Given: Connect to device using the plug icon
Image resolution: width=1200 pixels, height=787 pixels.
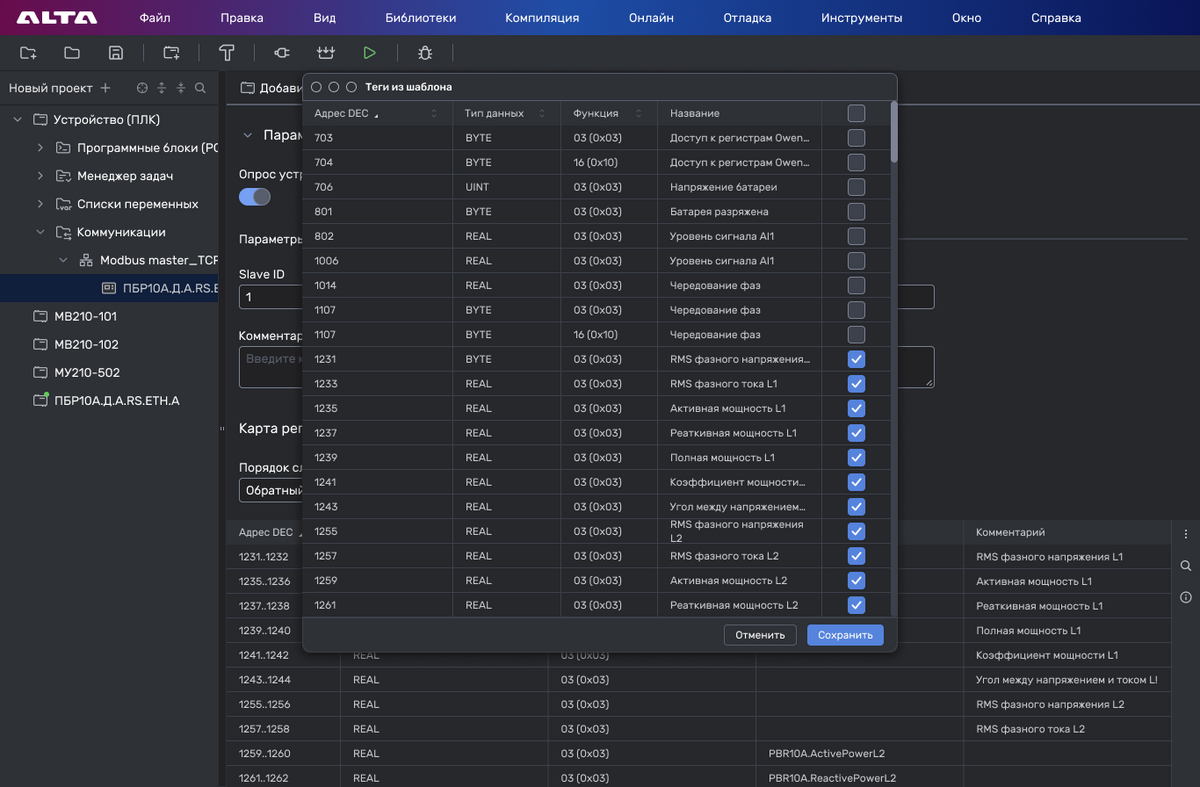Looking at the screenshot, I should point(282,53).
